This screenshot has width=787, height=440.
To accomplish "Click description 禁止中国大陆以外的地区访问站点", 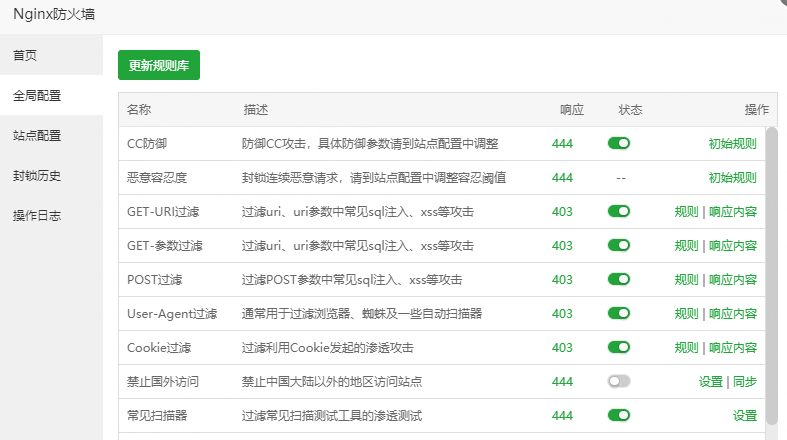I will coord(332,382).
